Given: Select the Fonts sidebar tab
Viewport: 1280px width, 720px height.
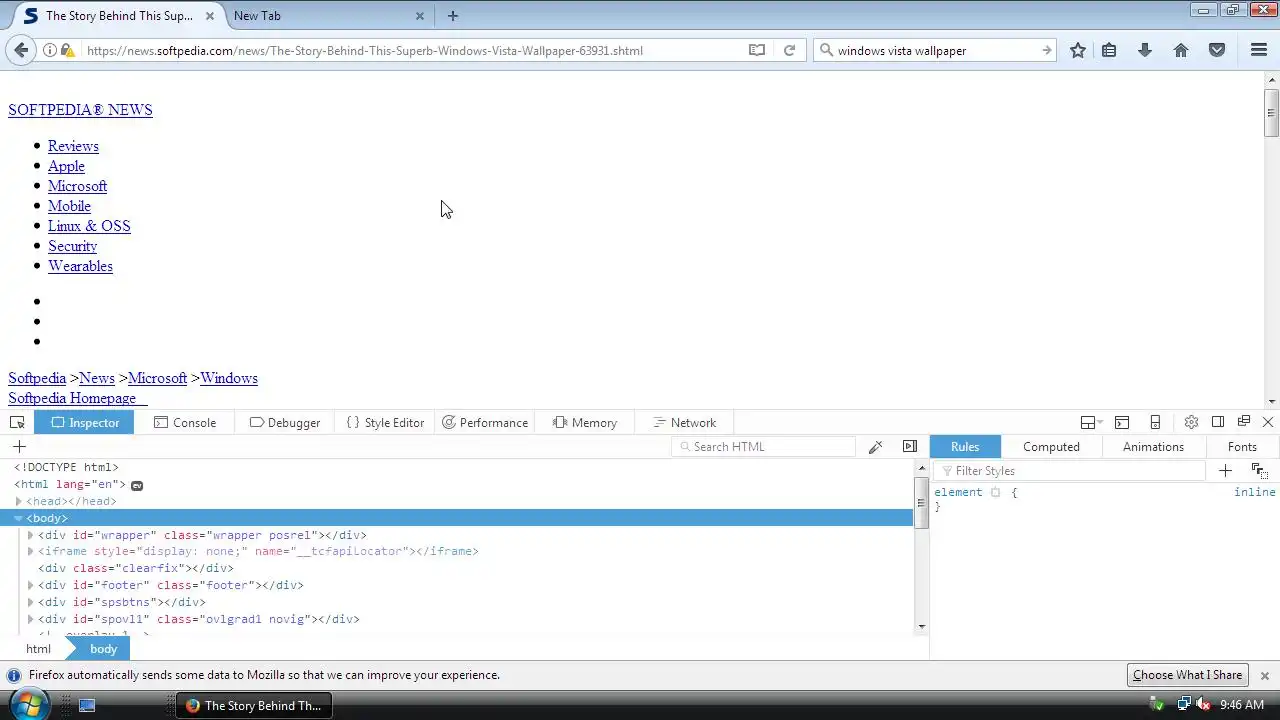Looking at the screenshot, I should coord(1242,446).
